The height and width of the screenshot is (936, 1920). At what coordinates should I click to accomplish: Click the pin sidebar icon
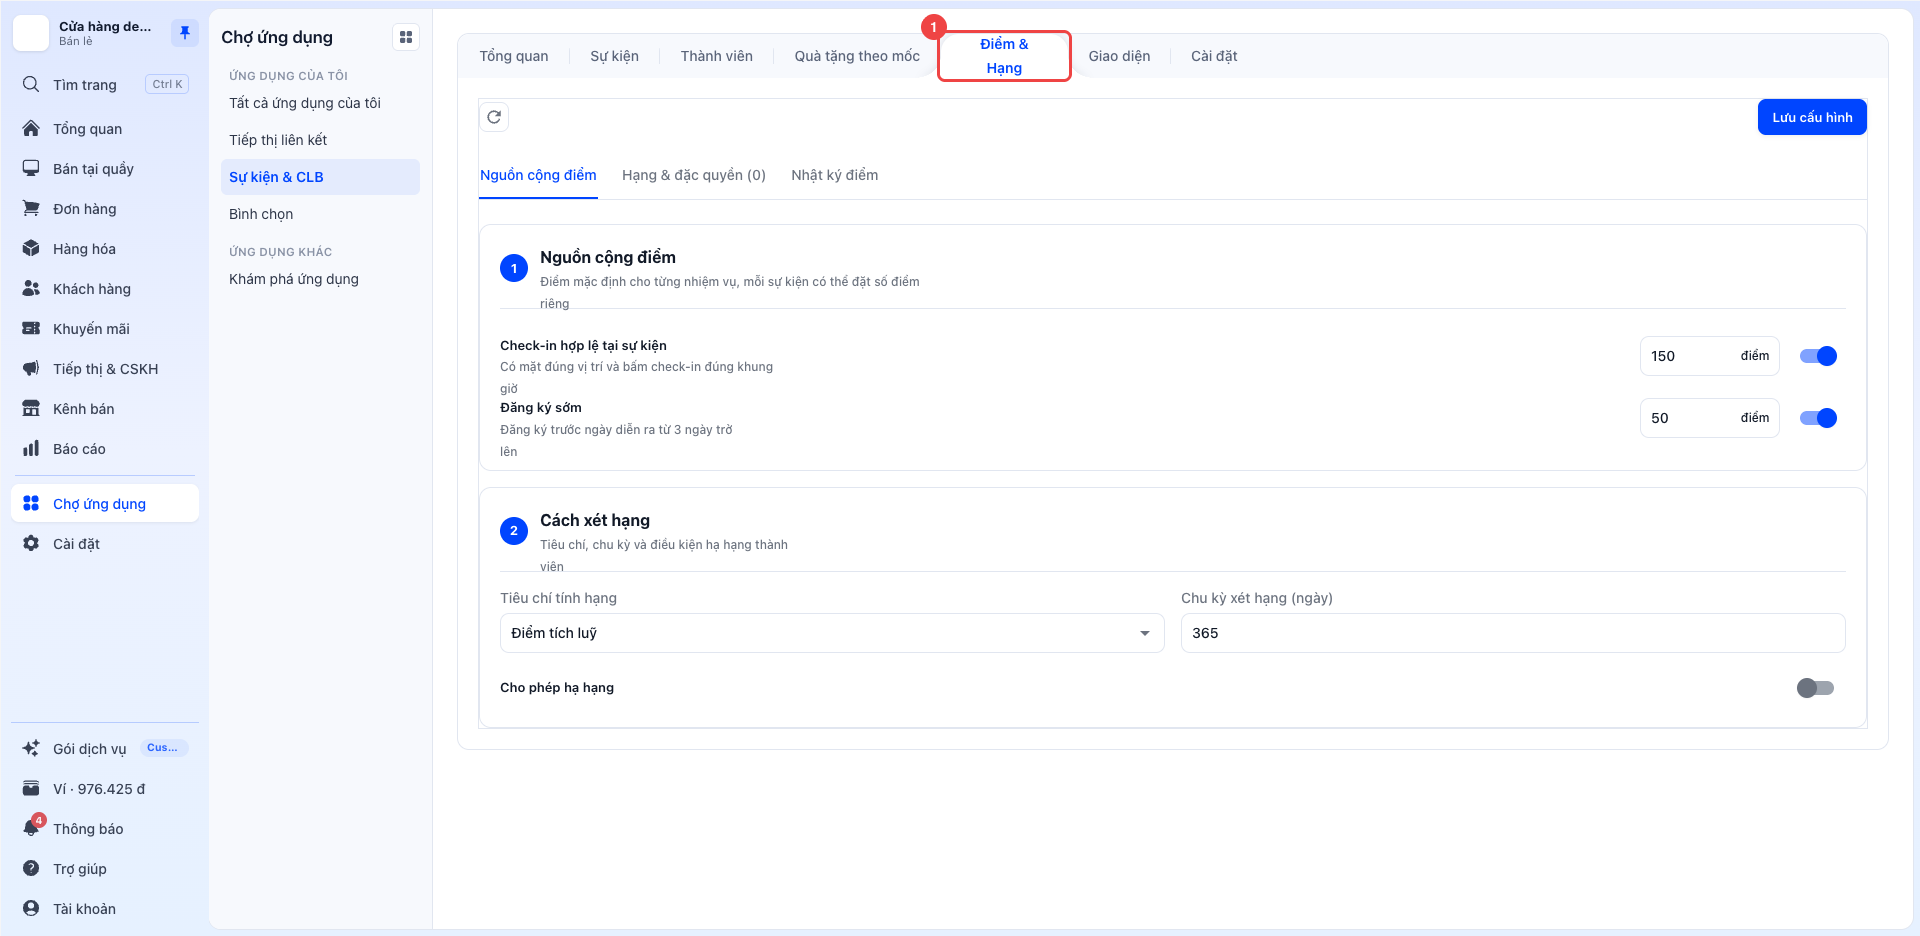pyautogui.click(x=185, y=33)
